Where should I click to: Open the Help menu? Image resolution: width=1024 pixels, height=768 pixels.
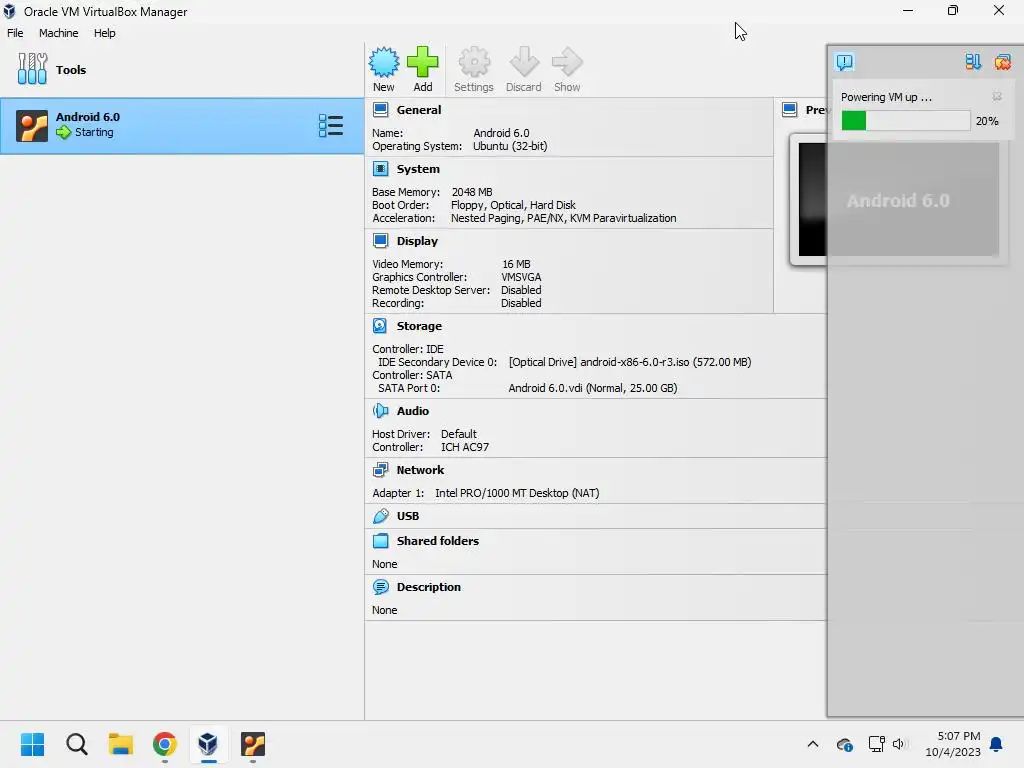(104, 33)
